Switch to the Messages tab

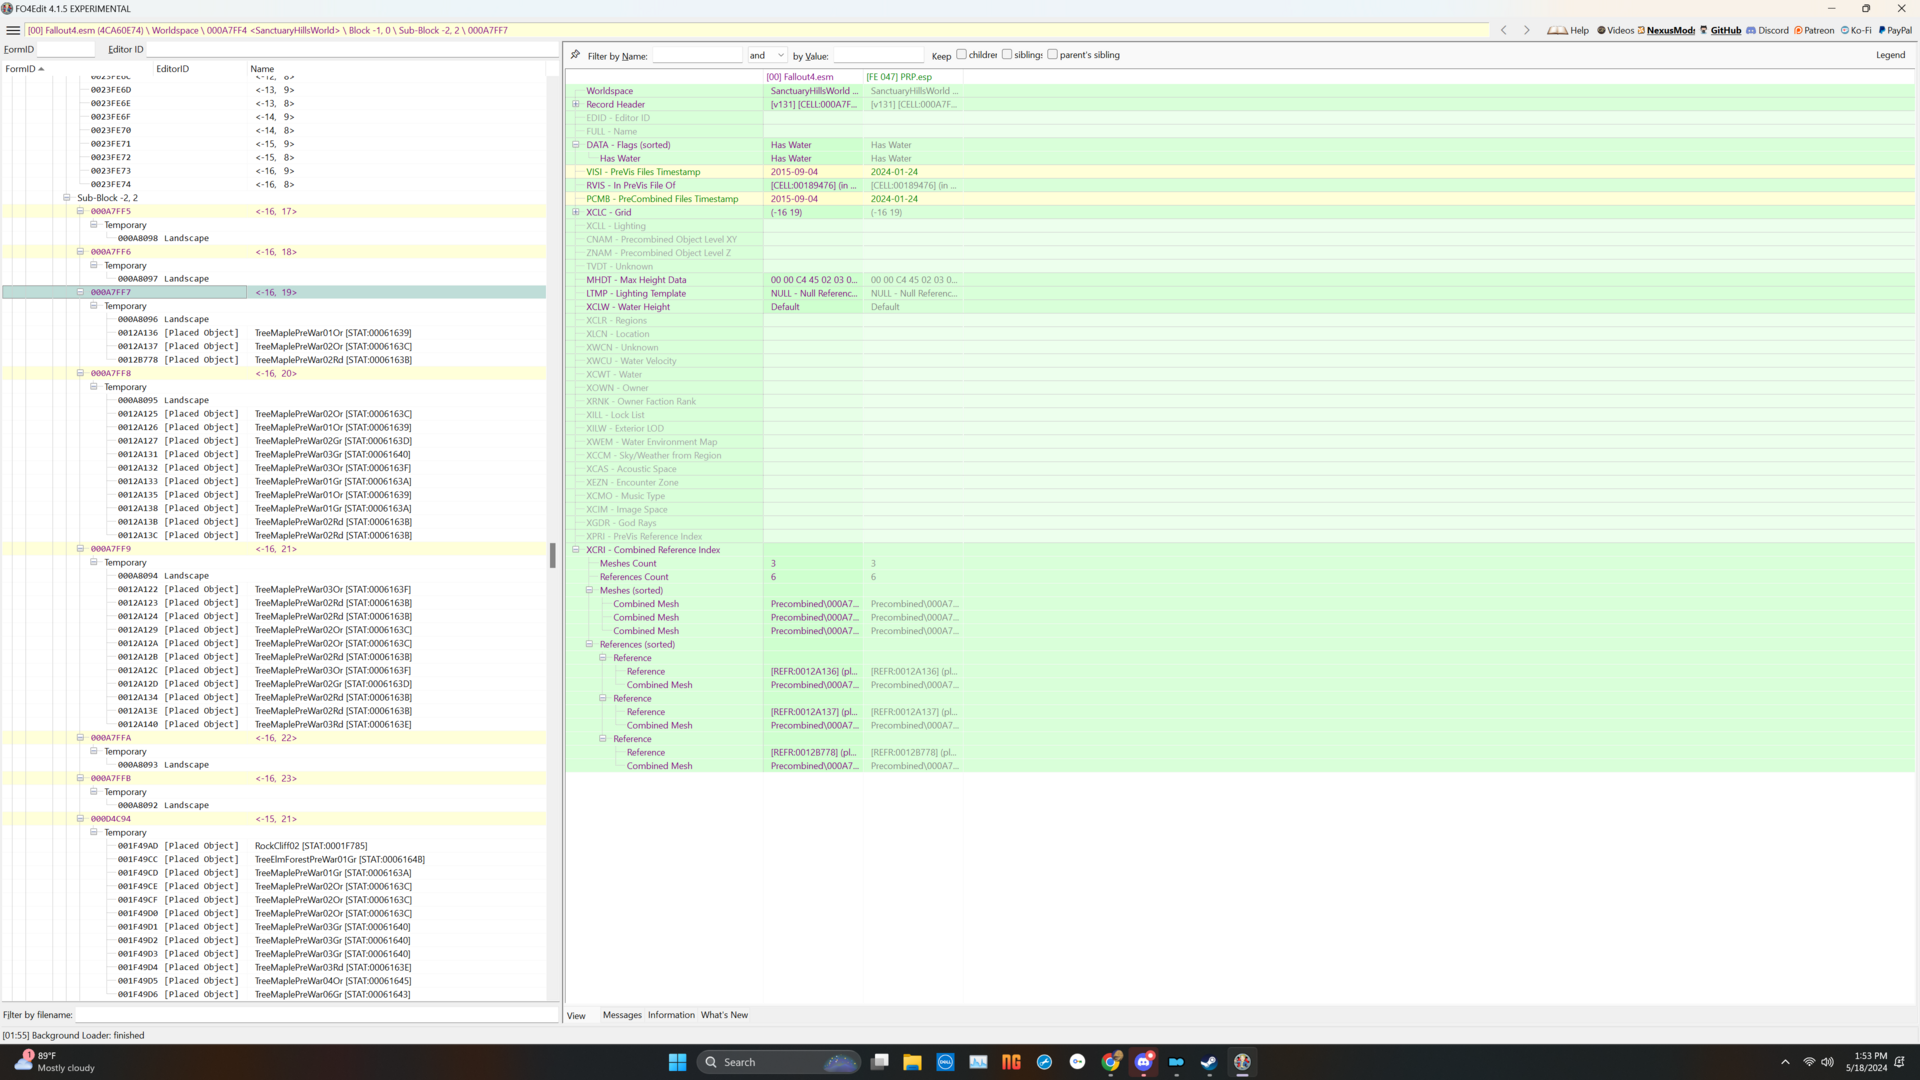pos(622,1015)
